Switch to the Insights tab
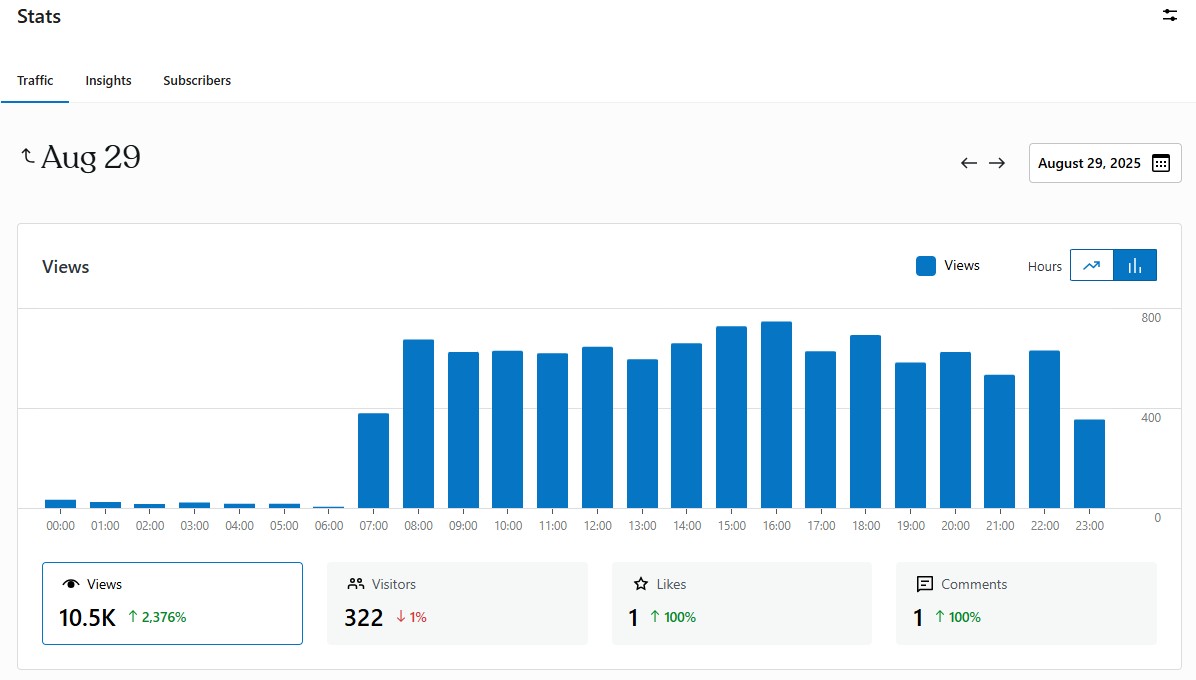Screen dimensions: 1196x680 [108, 80]
